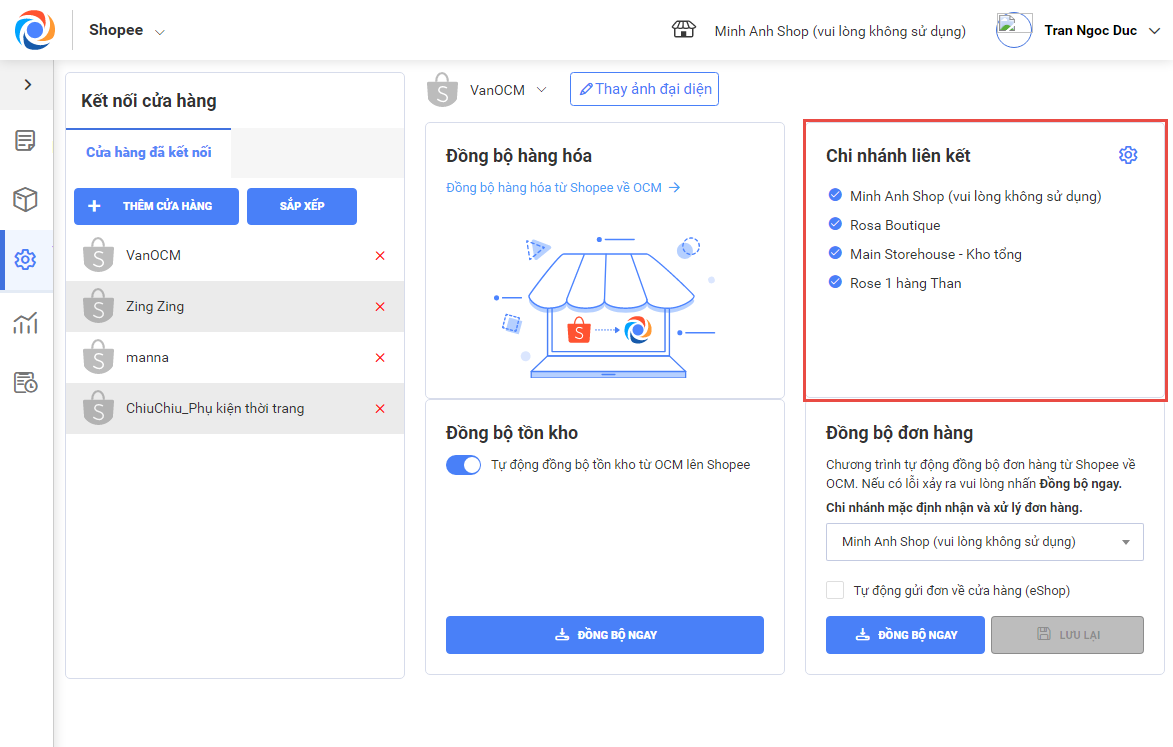Expand the sidebar with the chevron arrow

pos(28,85)
